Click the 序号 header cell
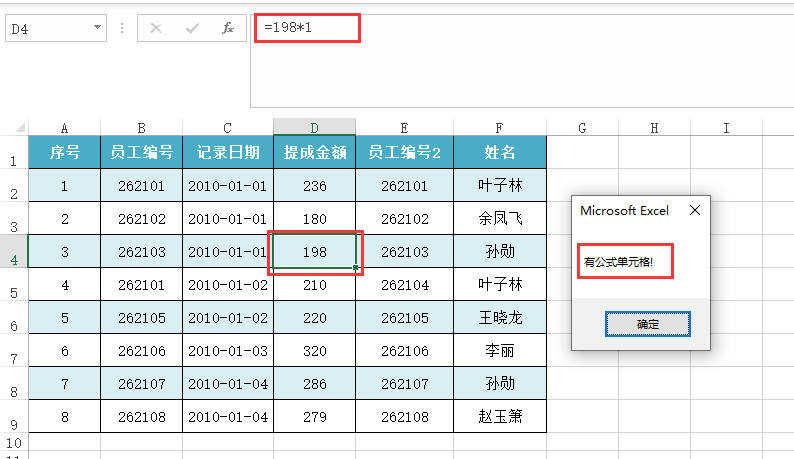 coord(64,152)
